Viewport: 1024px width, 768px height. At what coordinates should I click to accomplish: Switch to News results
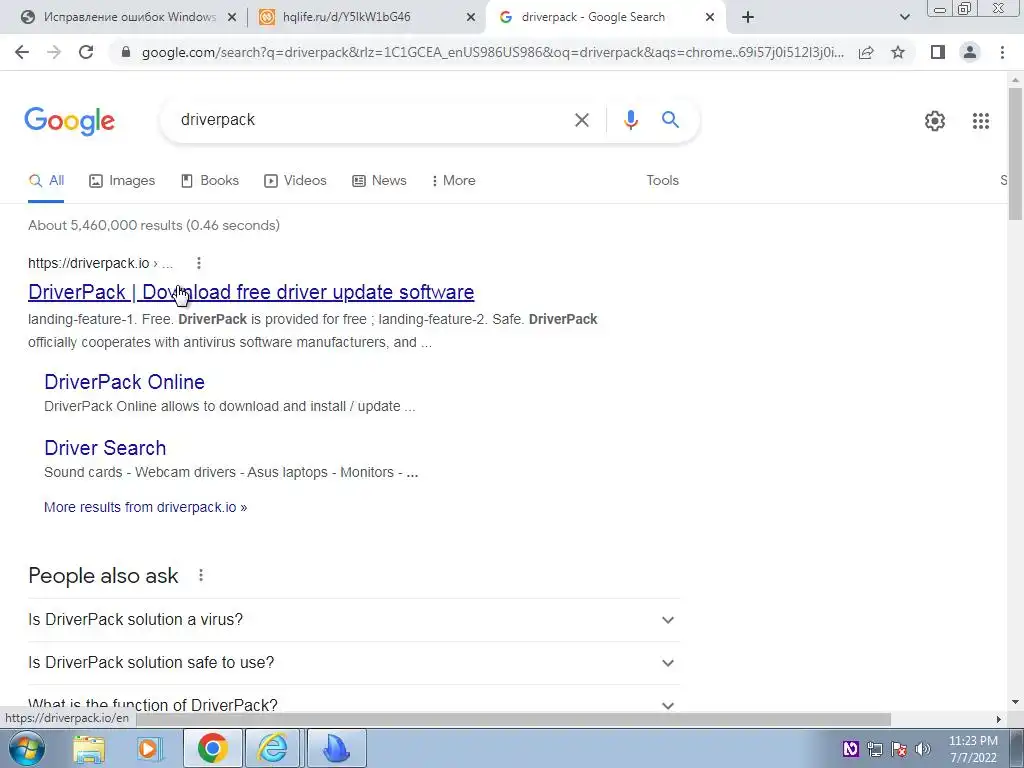[379, 181]
